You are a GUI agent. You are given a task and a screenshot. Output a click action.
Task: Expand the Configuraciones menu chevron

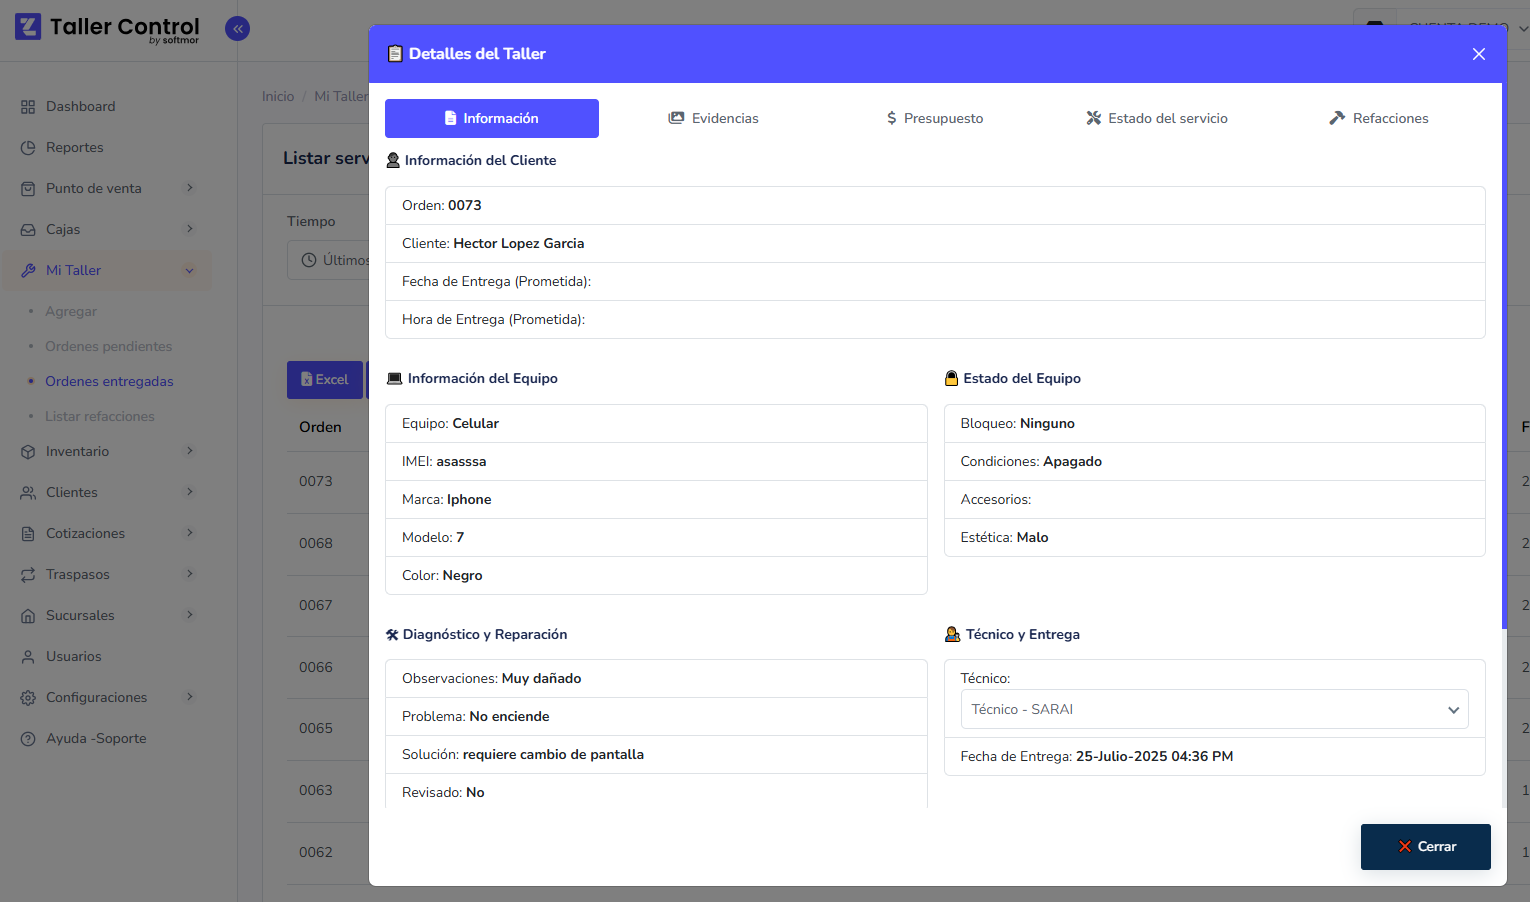(x=190, y=697)
